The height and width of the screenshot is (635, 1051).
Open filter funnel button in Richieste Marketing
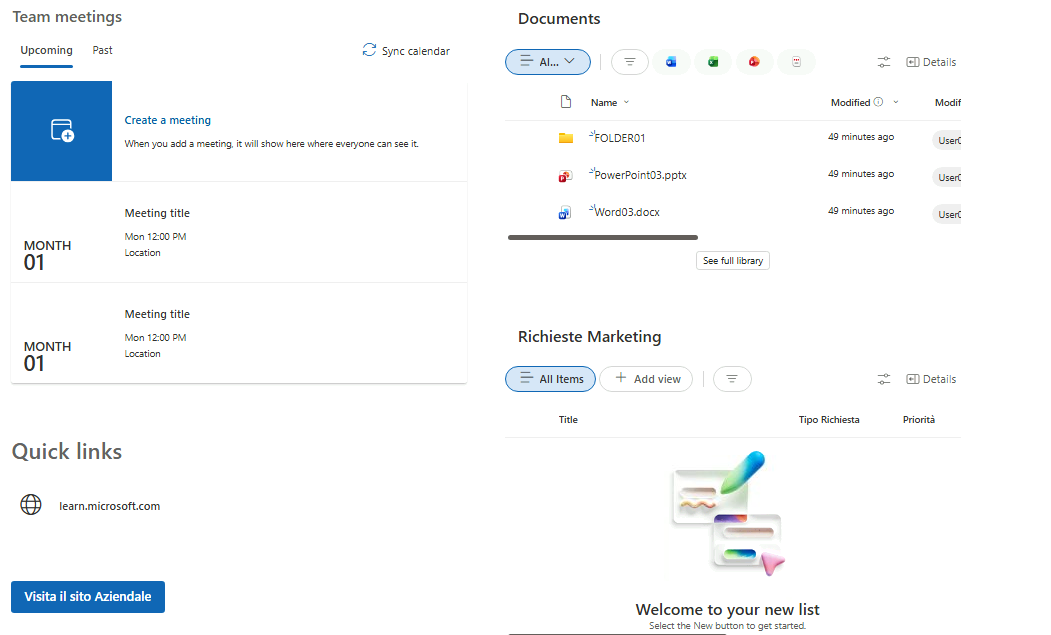pyautogui.click(x=732, y=380)
